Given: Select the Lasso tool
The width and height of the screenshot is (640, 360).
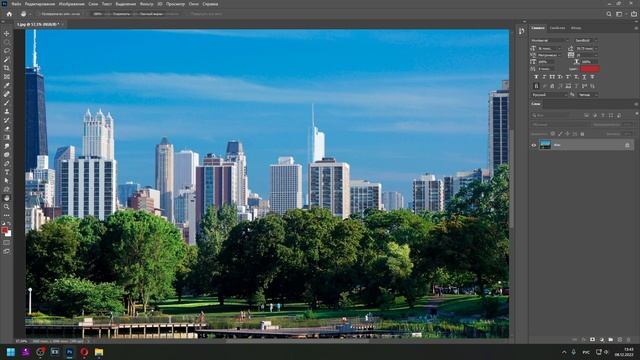Looking at the screenshot, I should [x=7, y=51].
